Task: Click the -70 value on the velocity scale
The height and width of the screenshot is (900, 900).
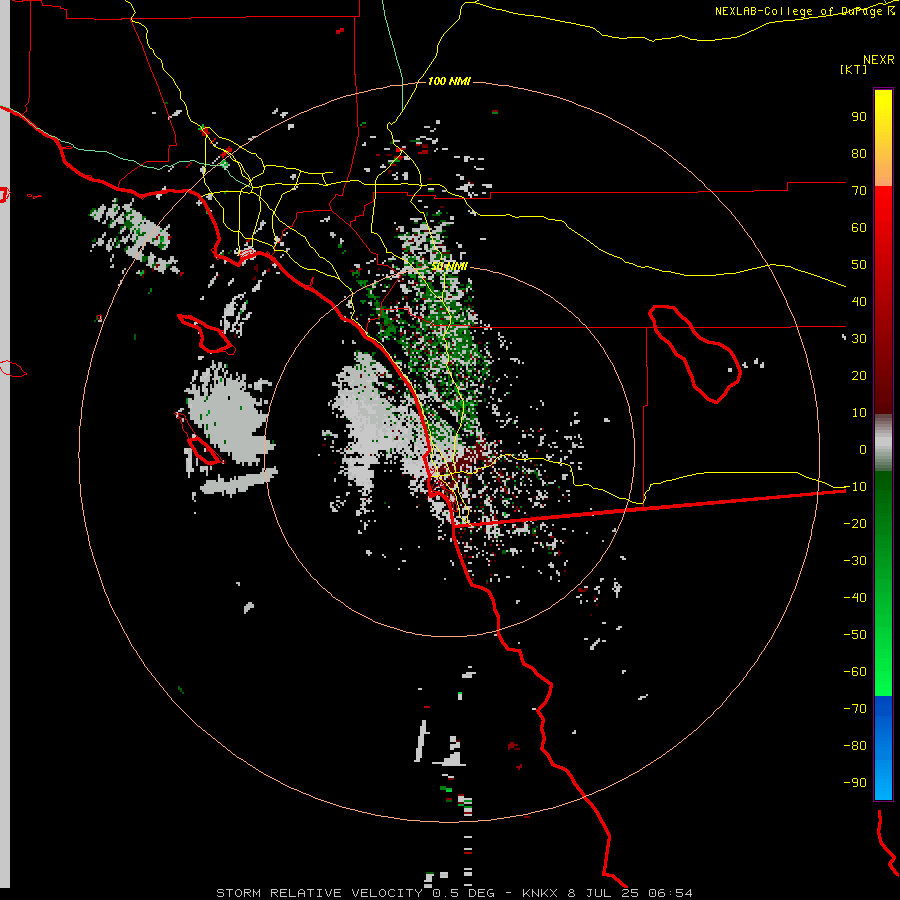Action: (855, 708)
